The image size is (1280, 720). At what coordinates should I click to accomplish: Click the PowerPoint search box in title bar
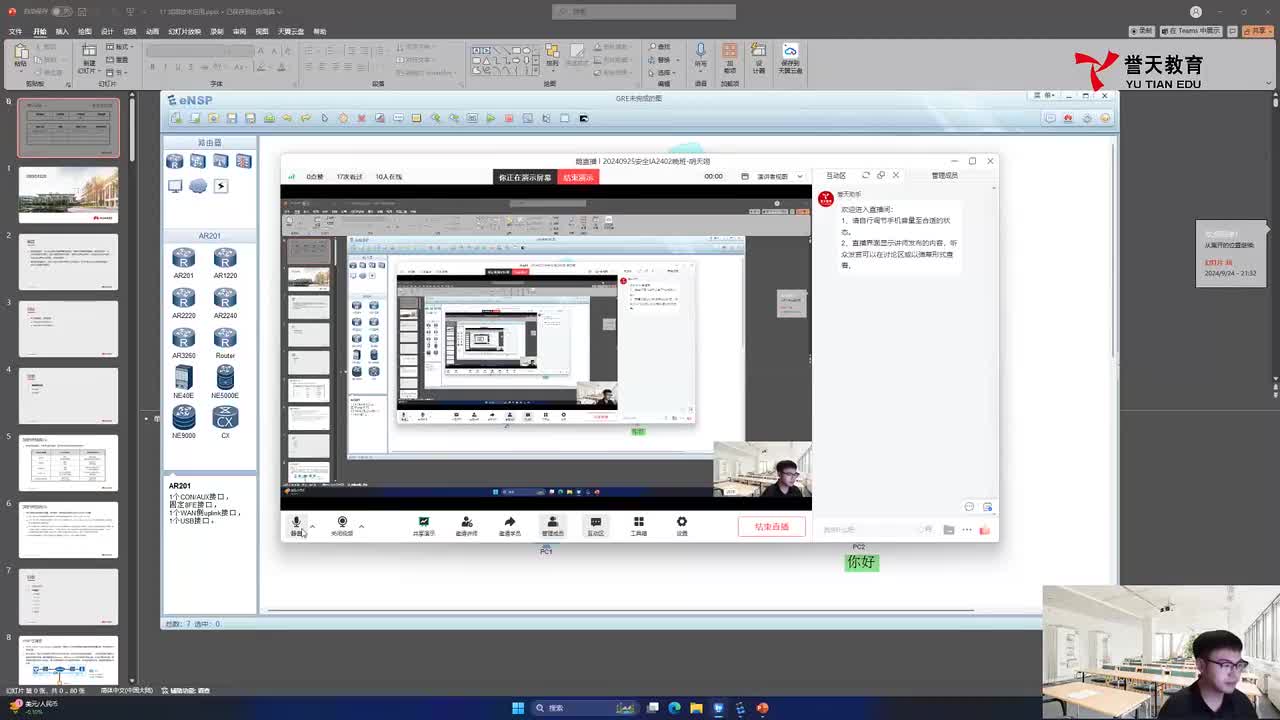(x=644, y=12)
